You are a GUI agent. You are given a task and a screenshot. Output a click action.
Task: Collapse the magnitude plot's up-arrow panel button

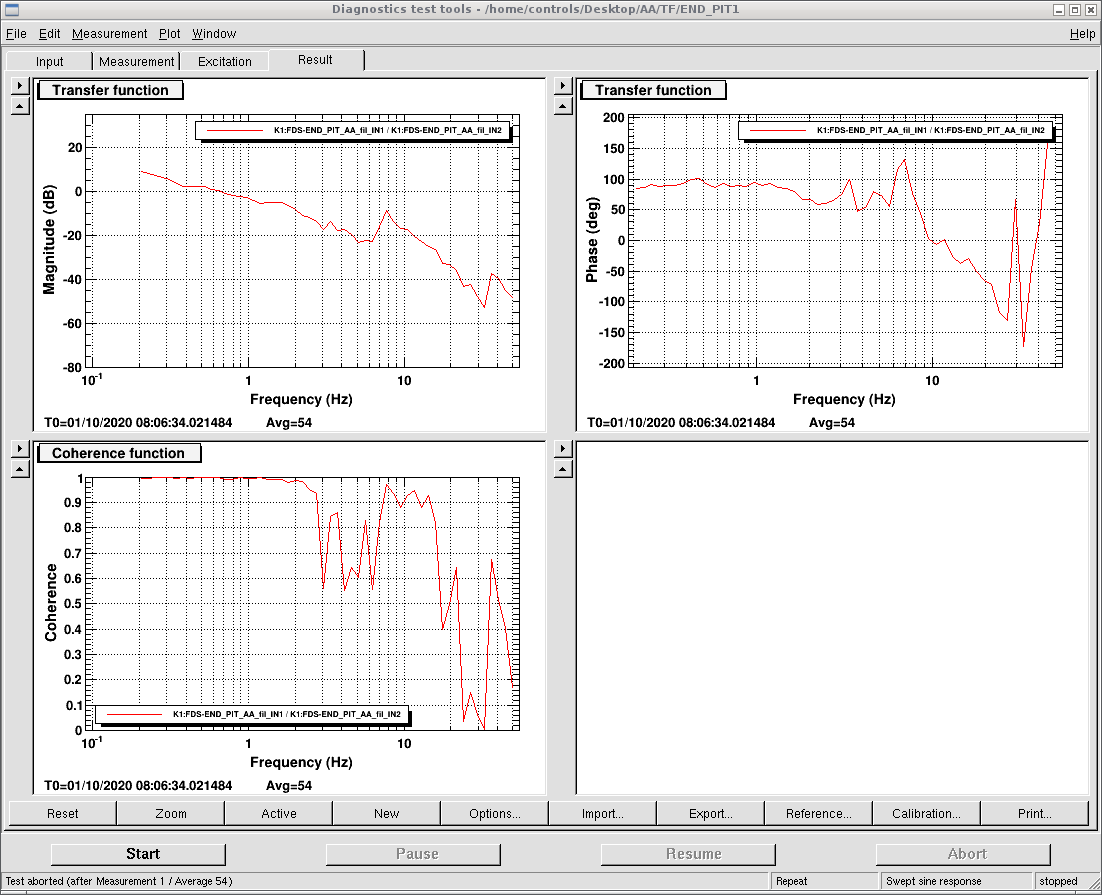(x=20, y=106)
